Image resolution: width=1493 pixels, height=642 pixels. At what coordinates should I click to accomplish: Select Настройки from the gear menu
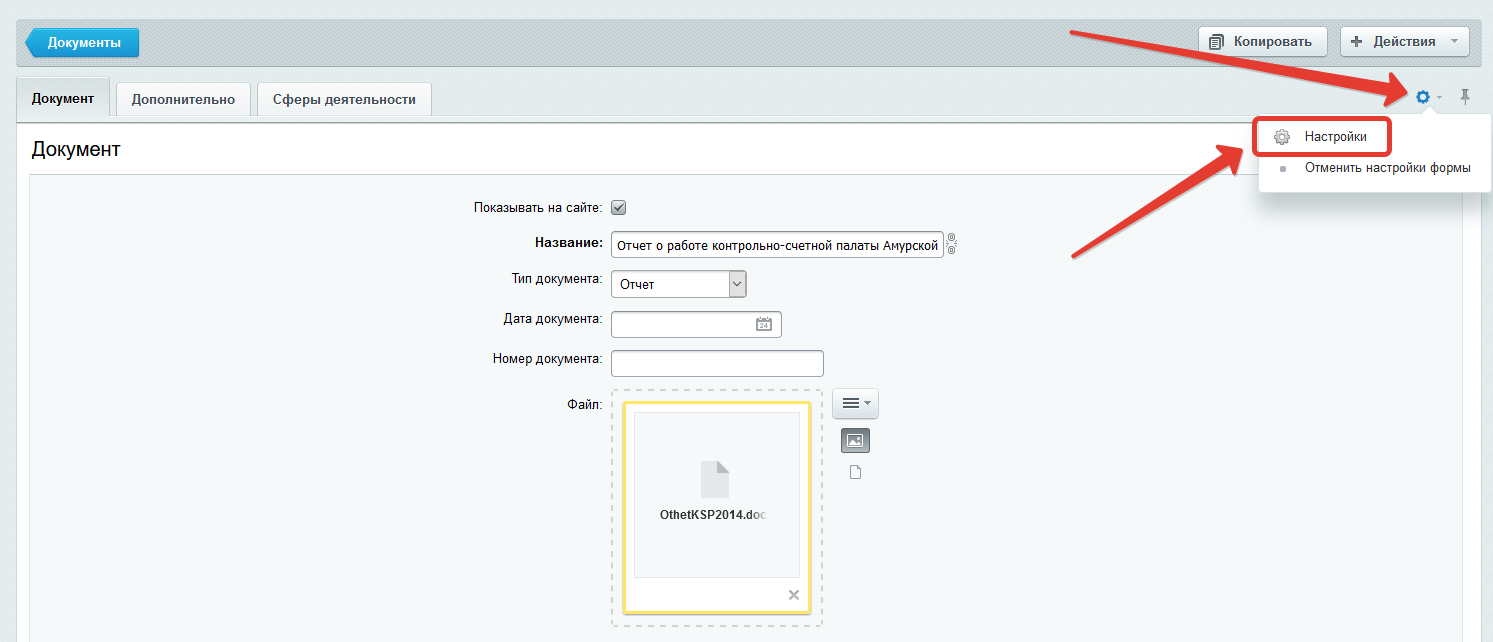[1335, 136]
